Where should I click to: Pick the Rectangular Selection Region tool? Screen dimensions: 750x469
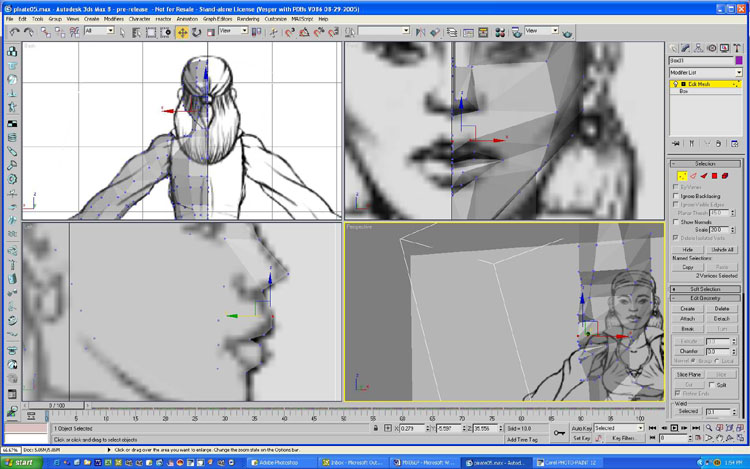coord(151,32)
